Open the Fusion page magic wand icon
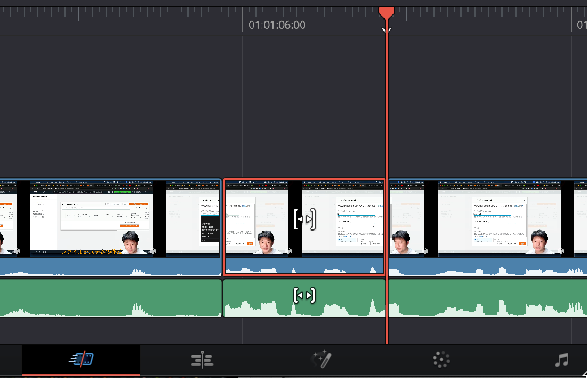587x378 pixels. pos(322,359)
